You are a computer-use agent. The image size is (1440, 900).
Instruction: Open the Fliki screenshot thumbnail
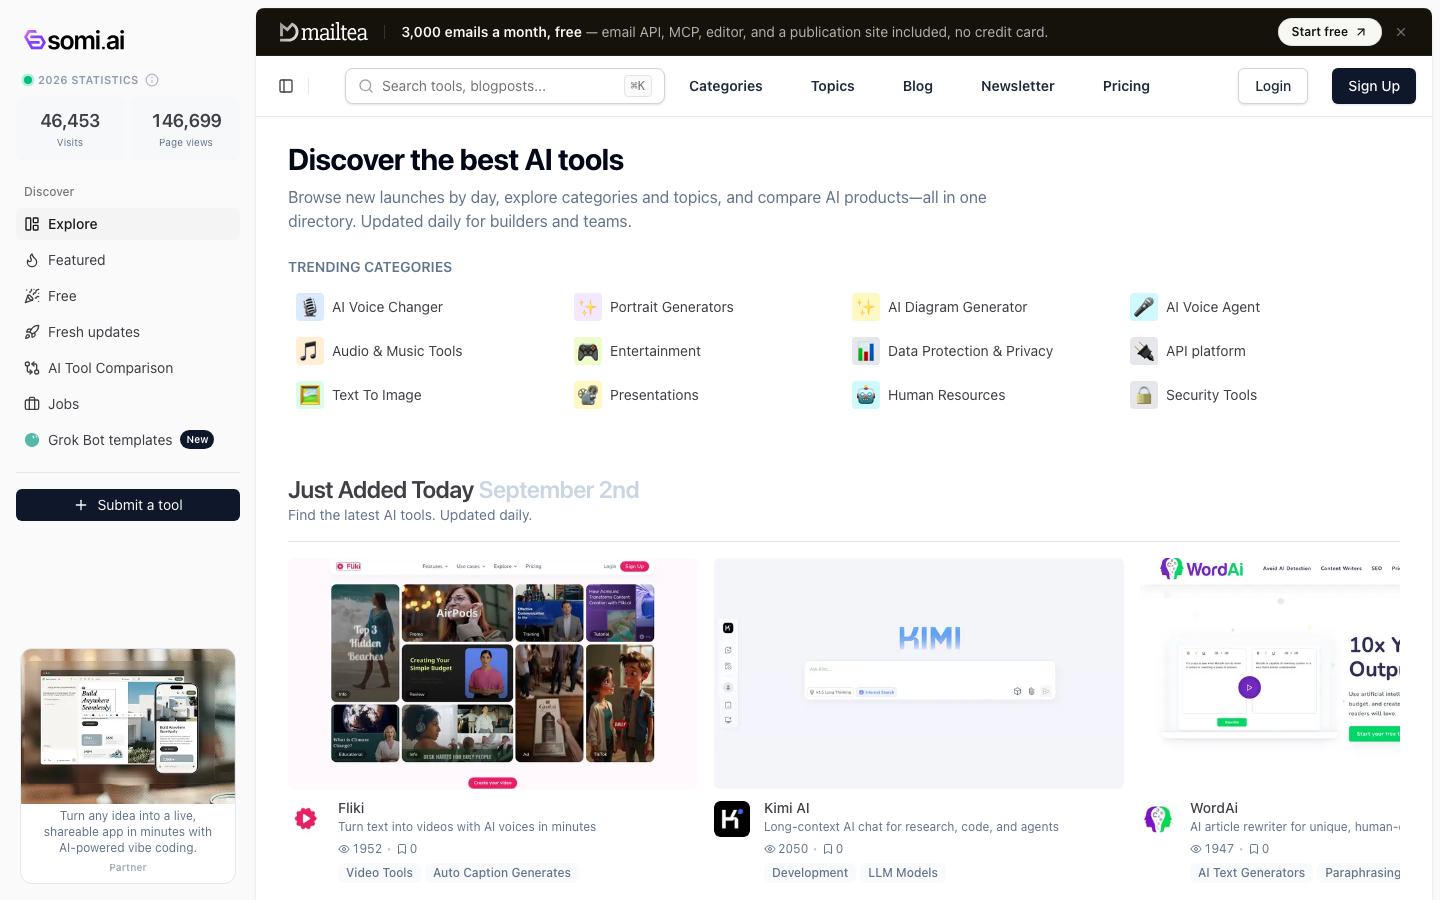493,673
